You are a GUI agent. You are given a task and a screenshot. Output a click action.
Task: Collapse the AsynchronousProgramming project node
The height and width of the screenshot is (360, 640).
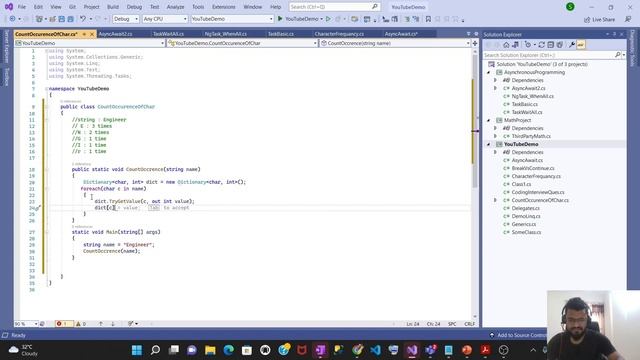point(489,72)
